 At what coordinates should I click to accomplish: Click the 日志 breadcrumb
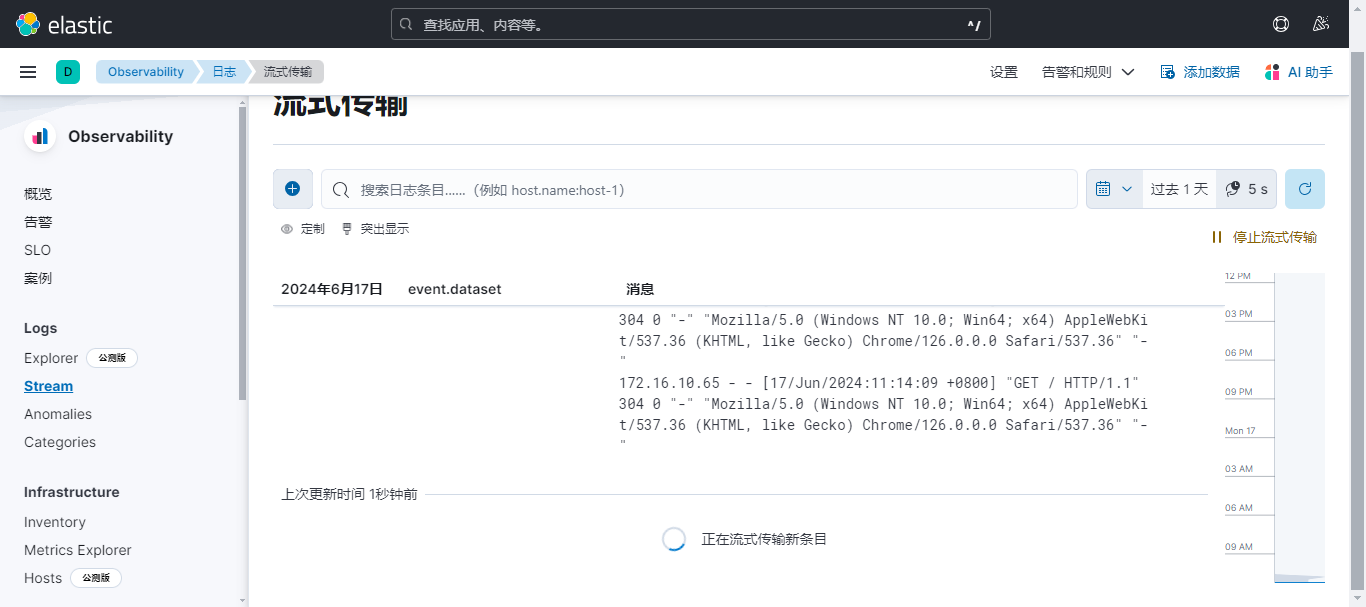[224, 72]
